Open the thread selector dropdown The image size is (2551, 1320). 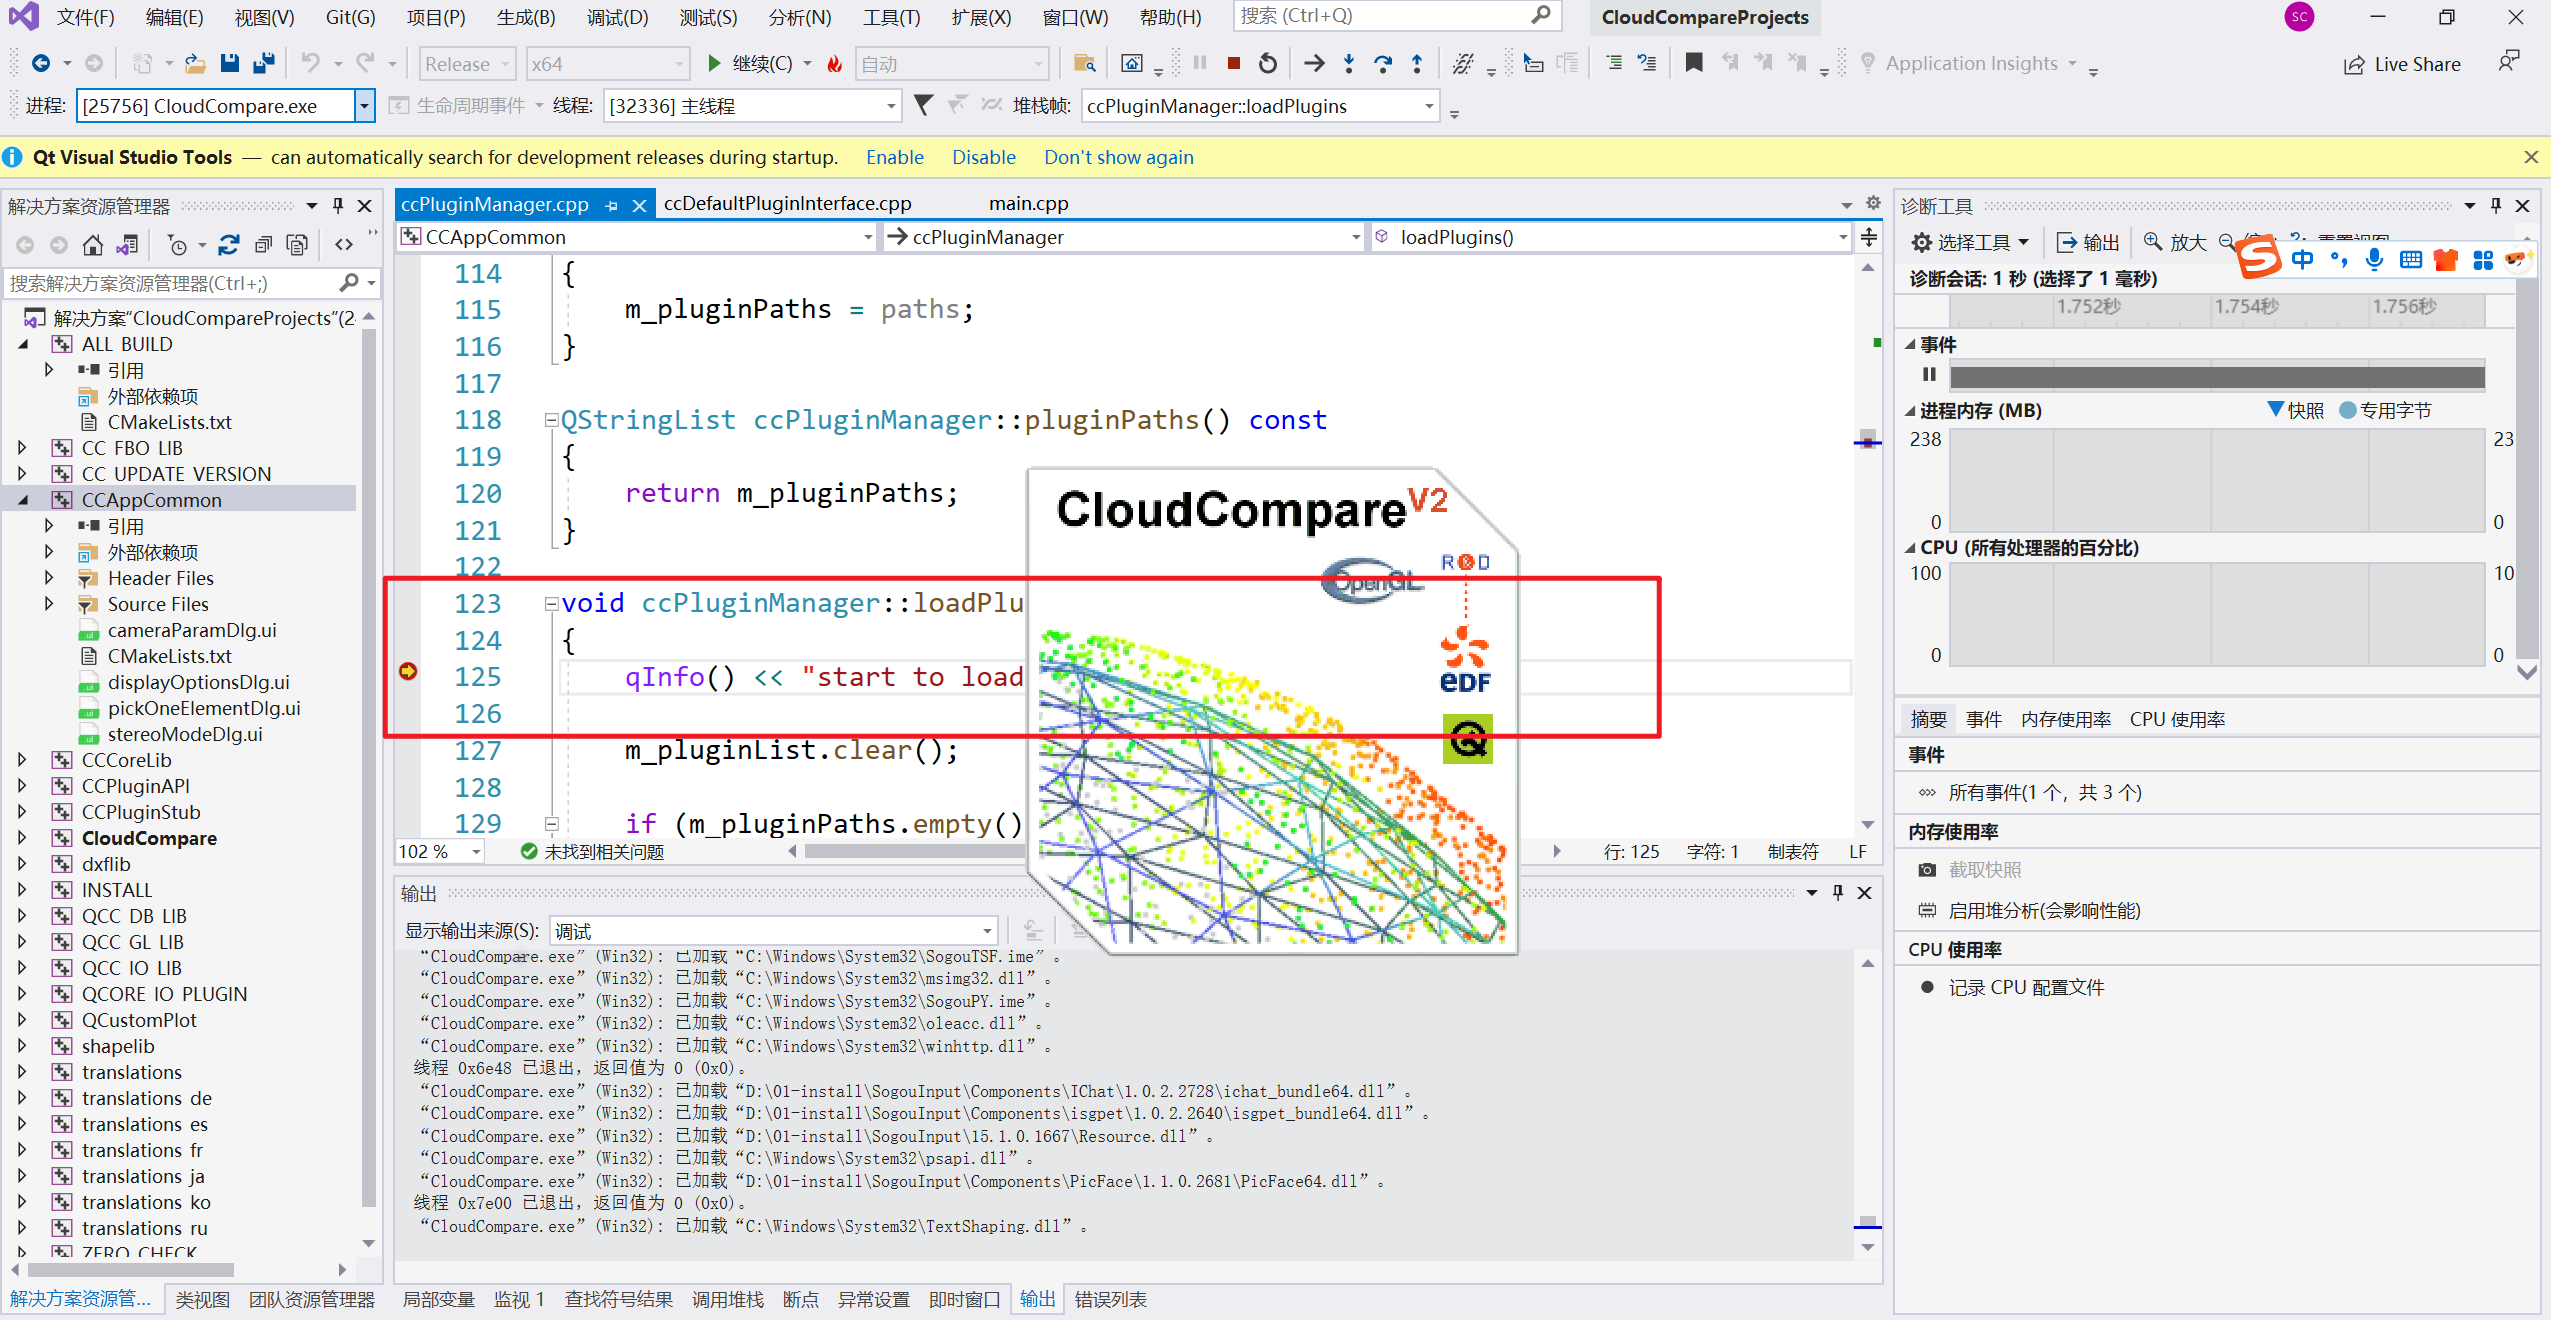[890, 106]
